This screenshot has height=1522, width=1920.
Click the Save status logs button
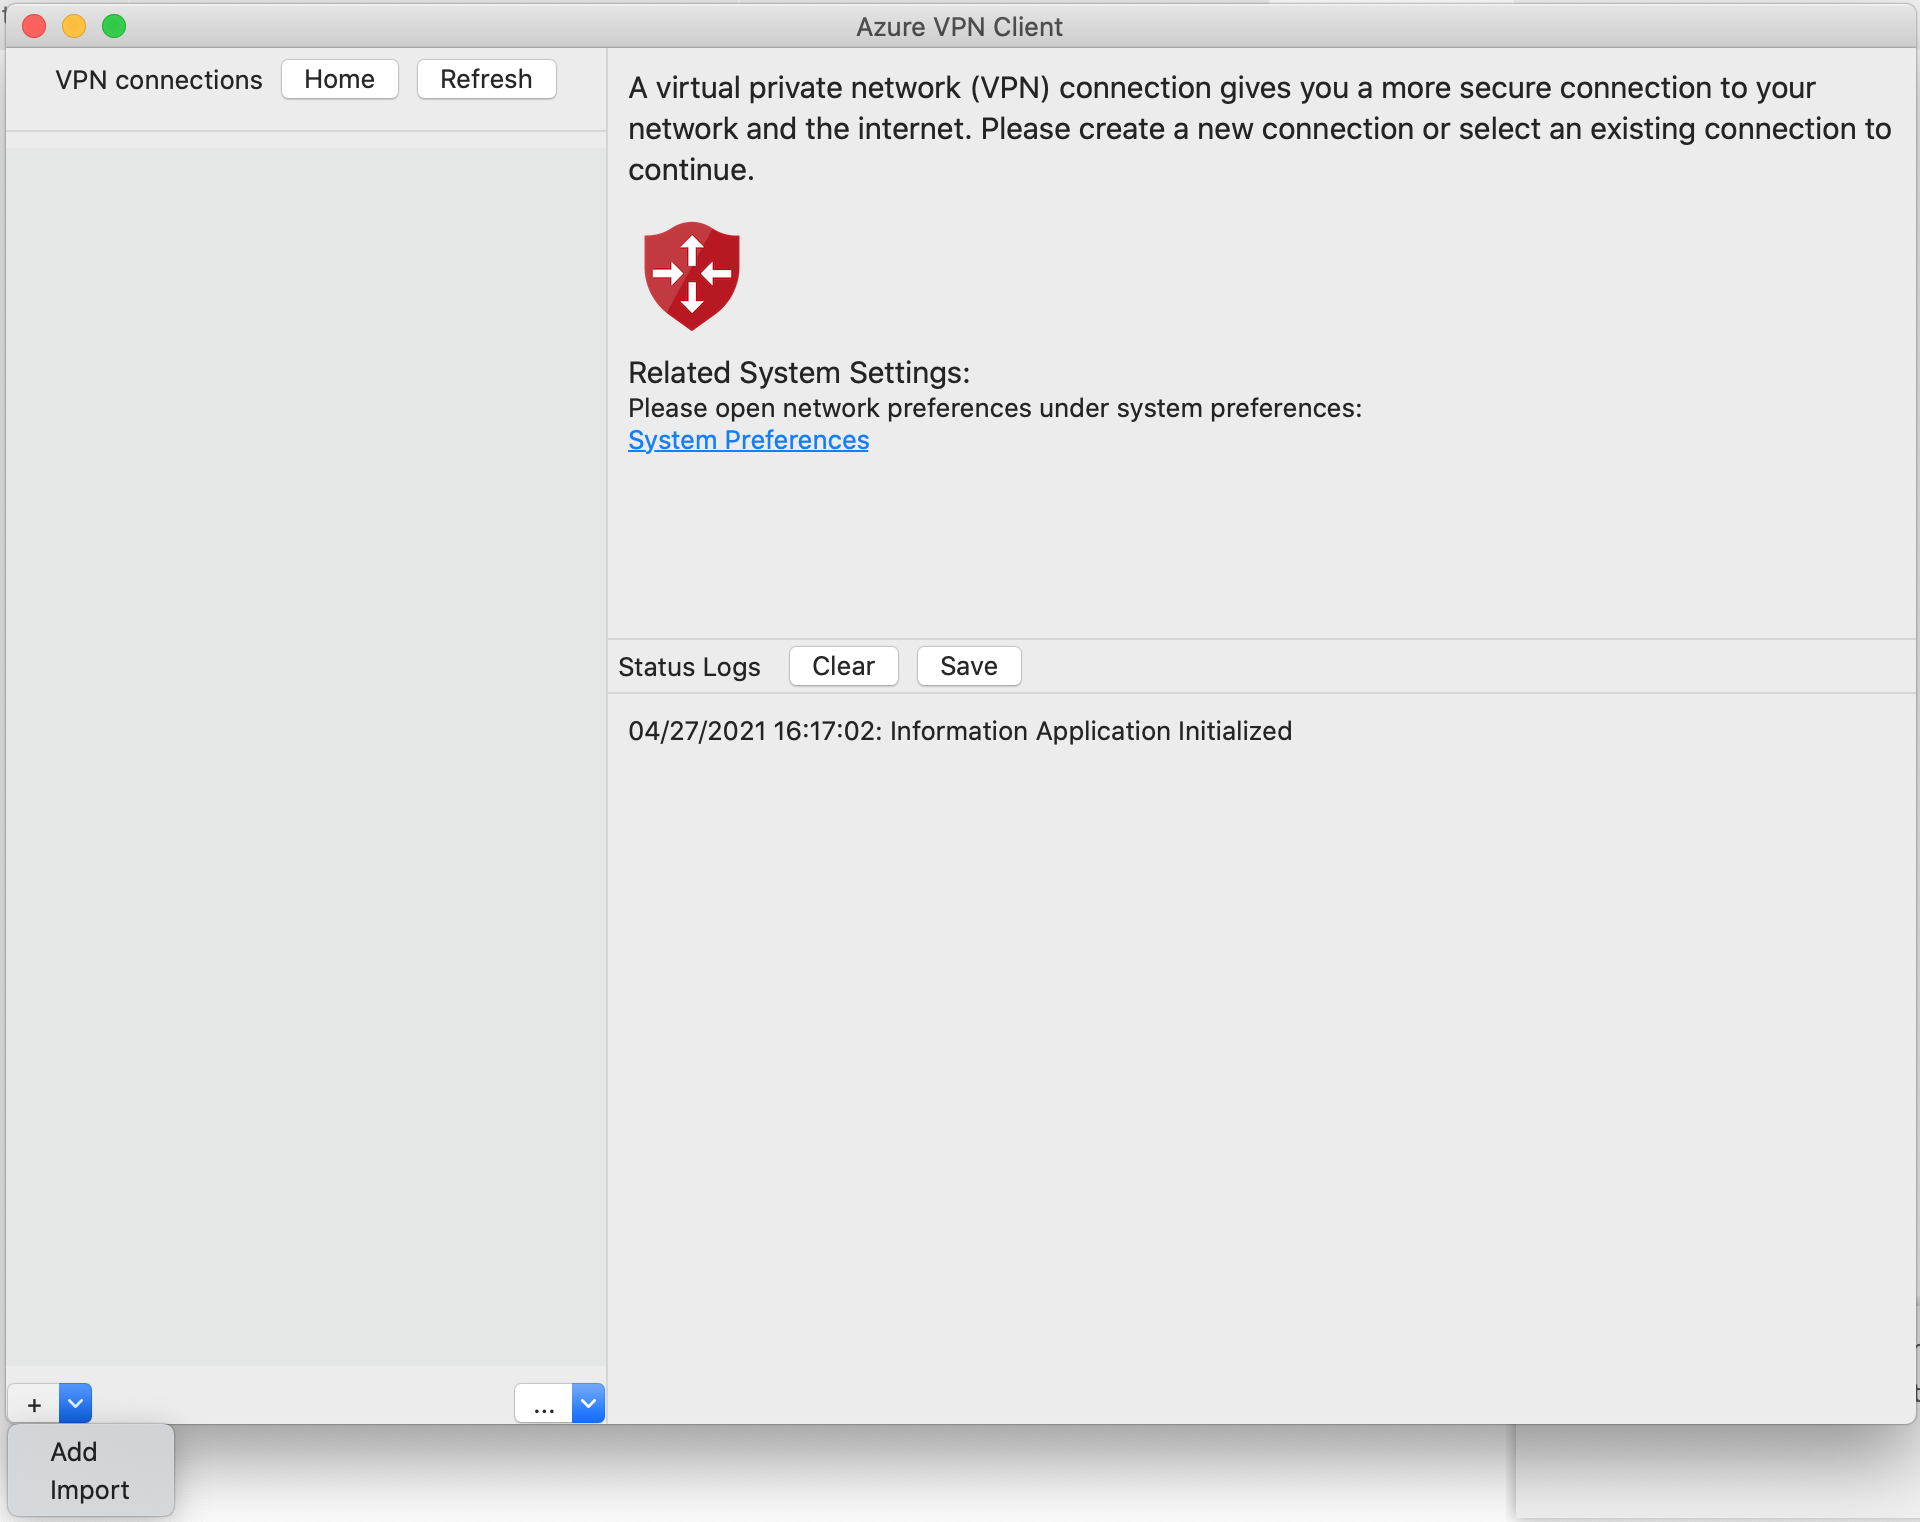click(x=968, y=665)
